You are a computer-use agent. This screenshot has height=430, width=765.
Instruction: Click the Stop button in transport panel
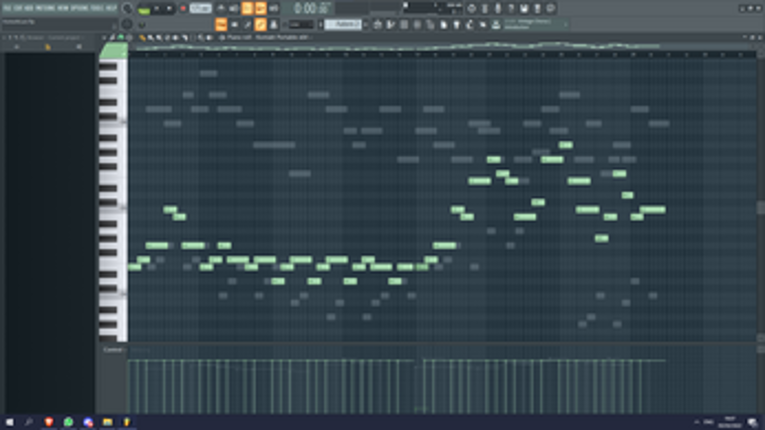coord(169,8)
